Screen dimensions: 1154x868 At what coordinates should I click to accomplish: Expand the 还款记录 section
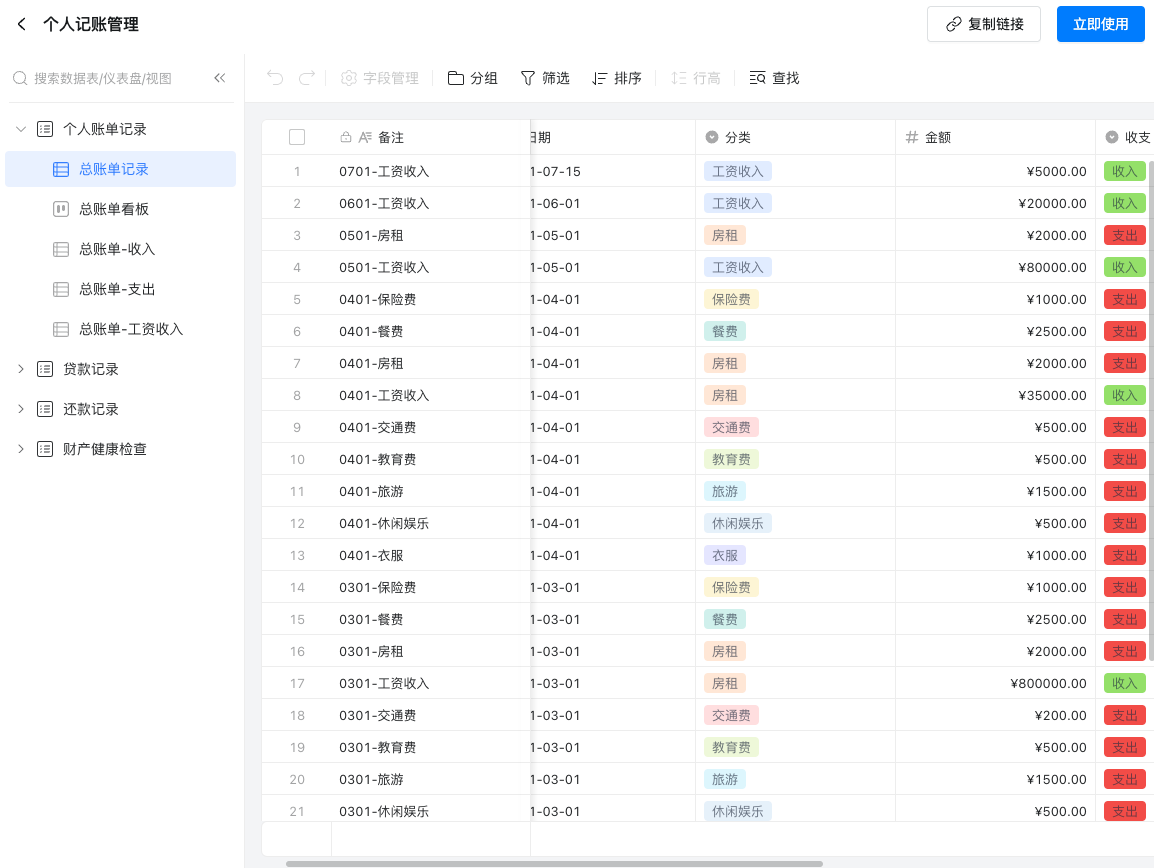(x=19, y=408)
